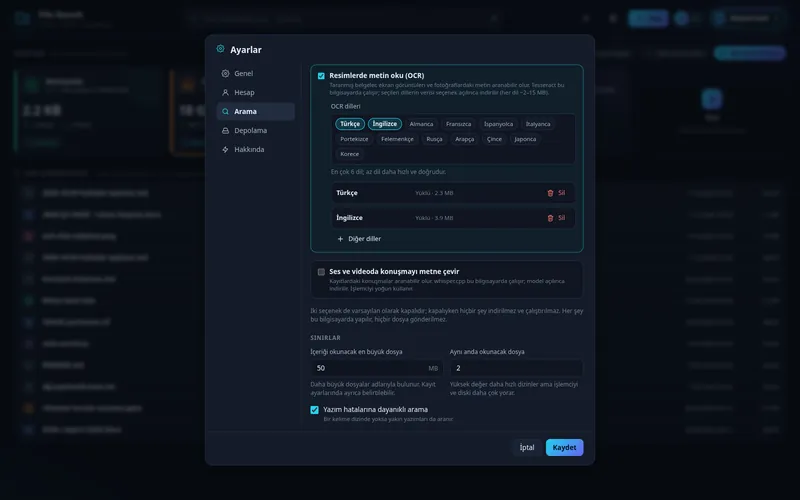Deselect the Türkçe language chip

point(350,124)
